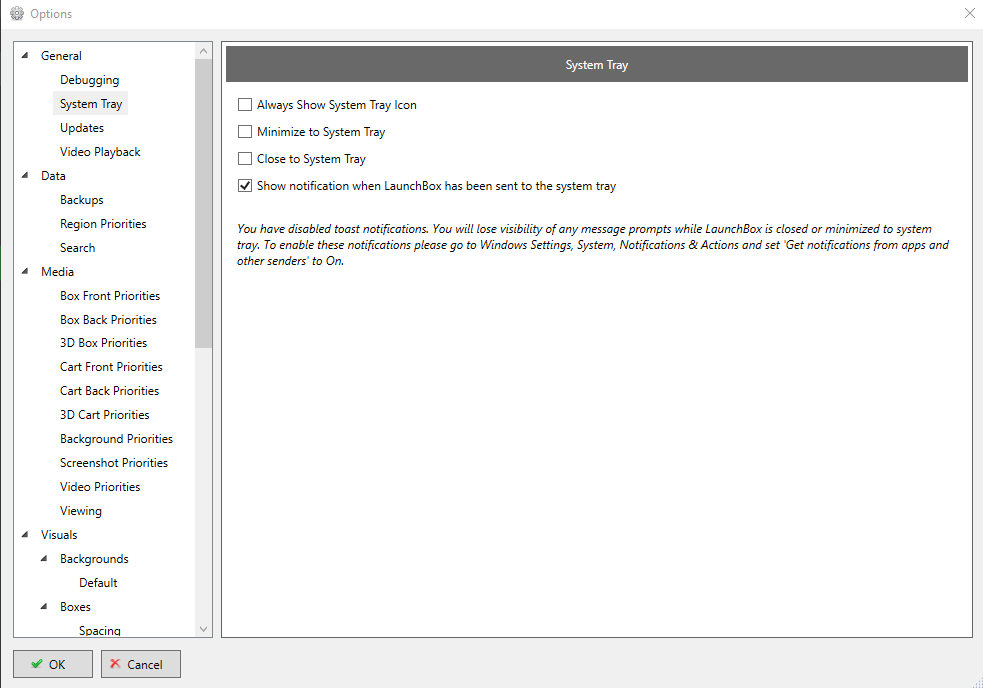Screen dimensions: 983x688
Task: Collapse the General tree section
Action: coord(25,55)
